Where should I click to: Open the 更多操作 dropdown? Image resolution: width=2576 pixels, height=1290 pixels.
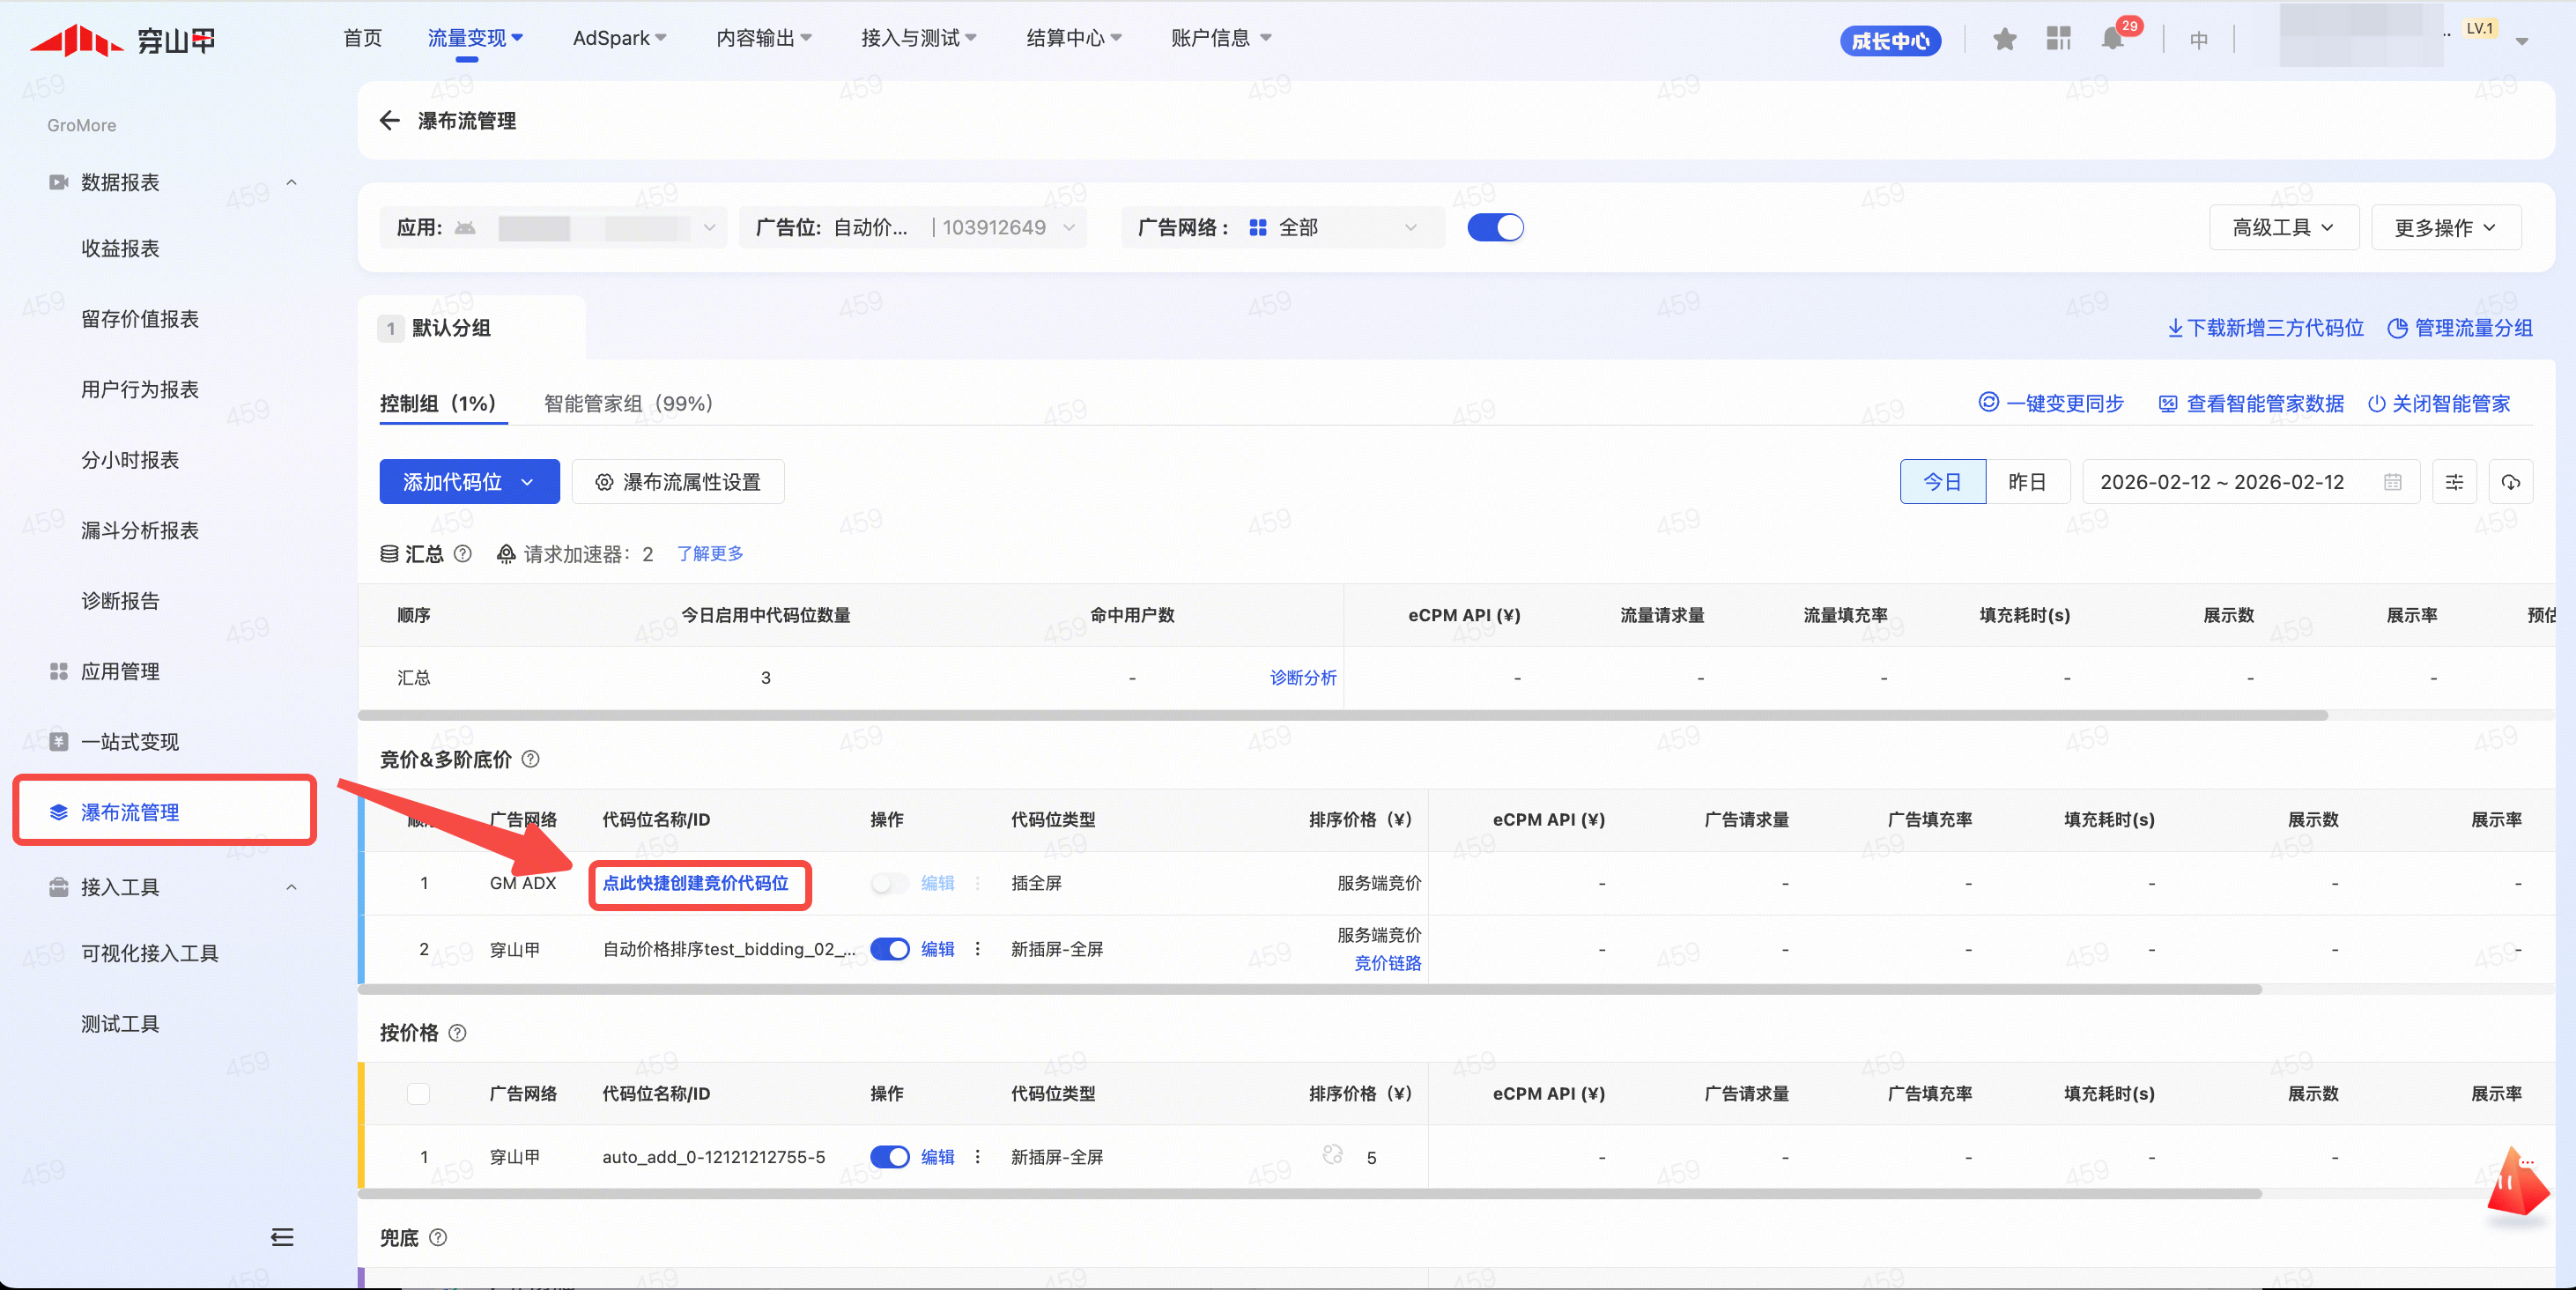coord(2445,228)
